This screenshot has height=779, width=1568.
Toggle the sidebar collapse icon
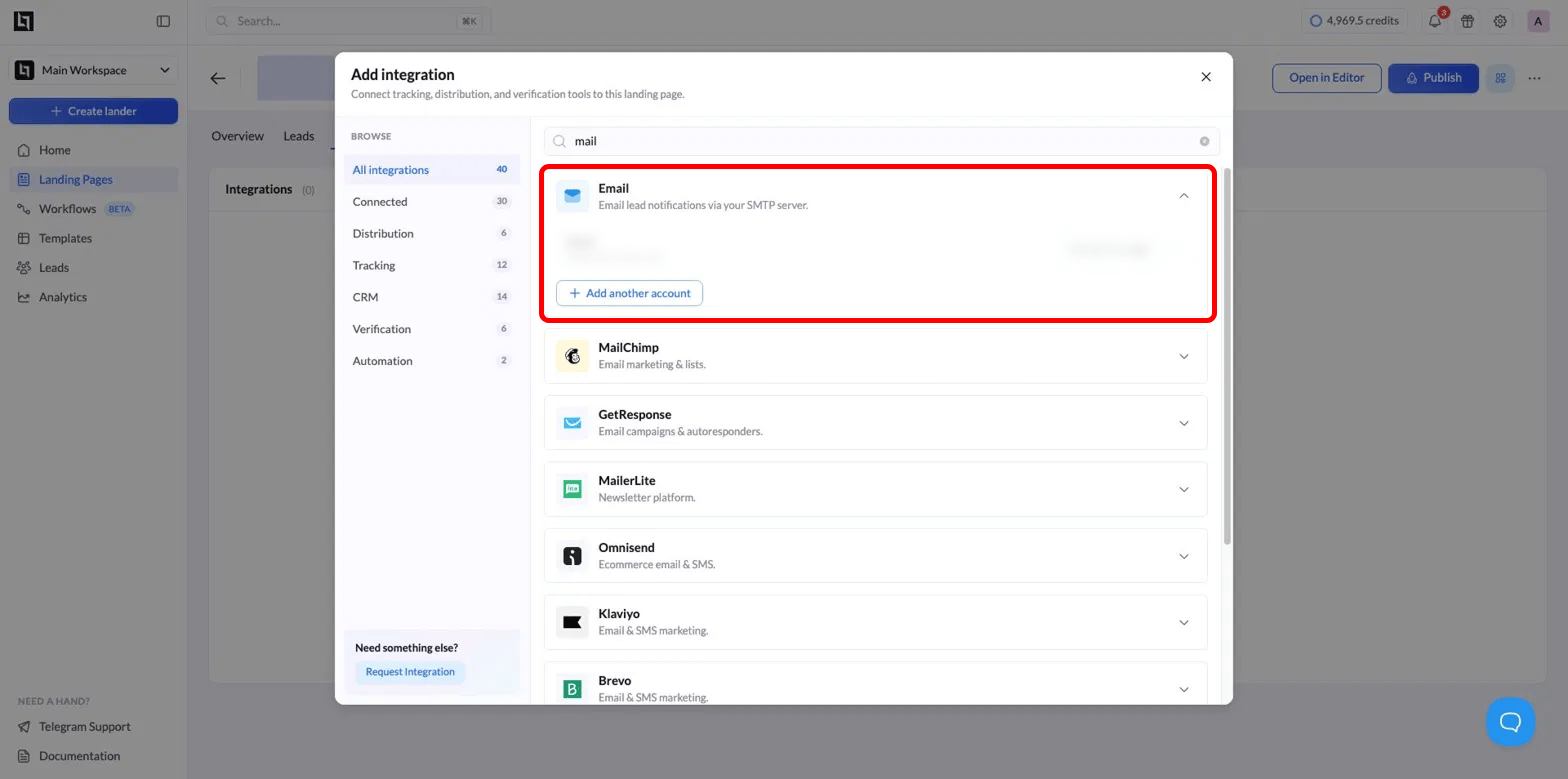164,21
